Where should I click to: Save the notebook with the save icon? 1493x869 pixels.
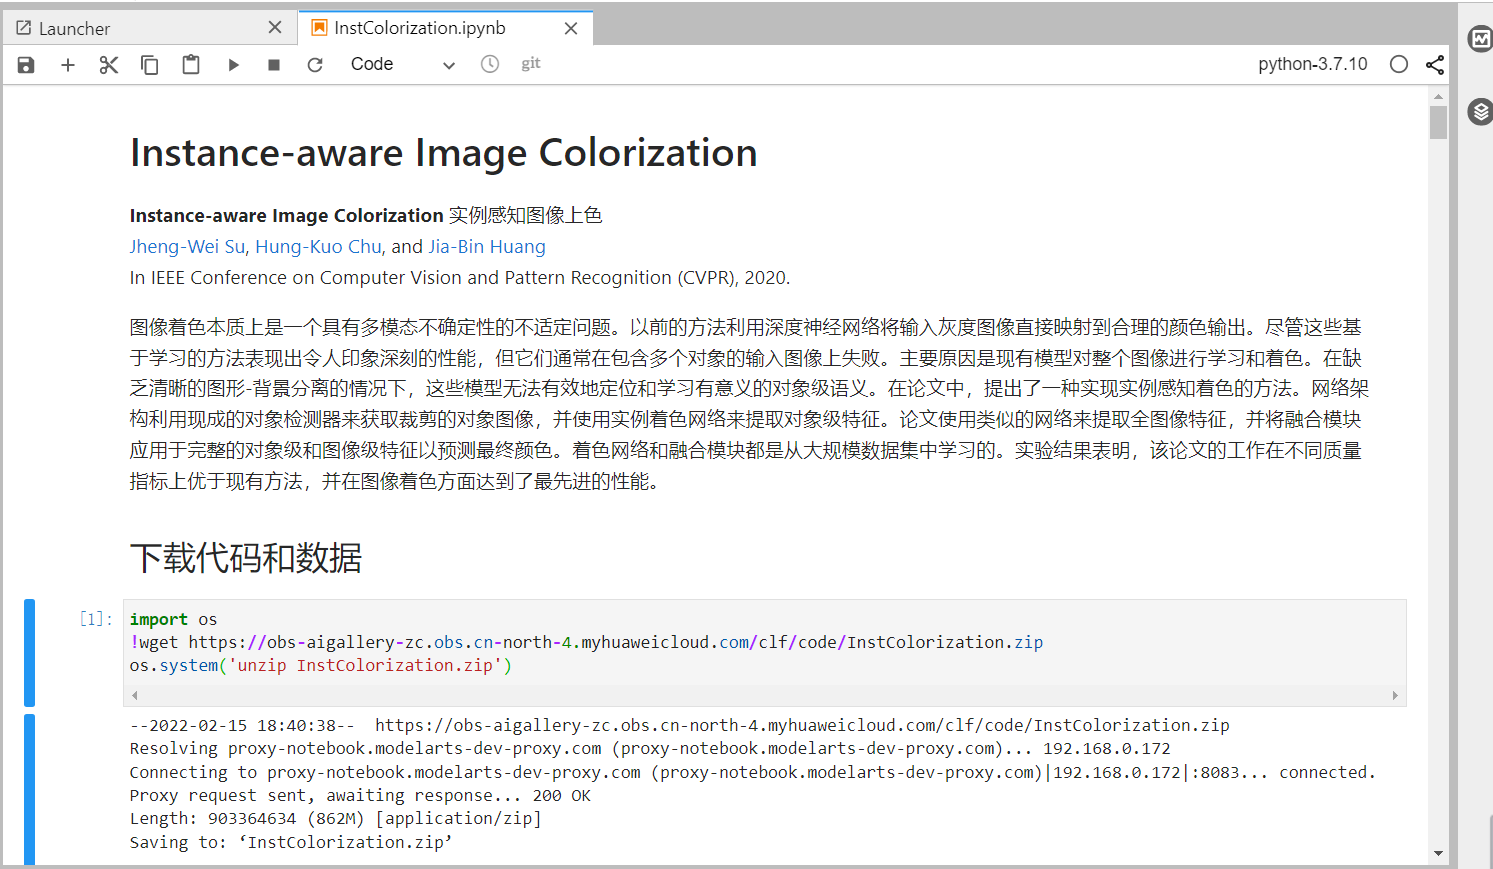[x=26, y=65]
